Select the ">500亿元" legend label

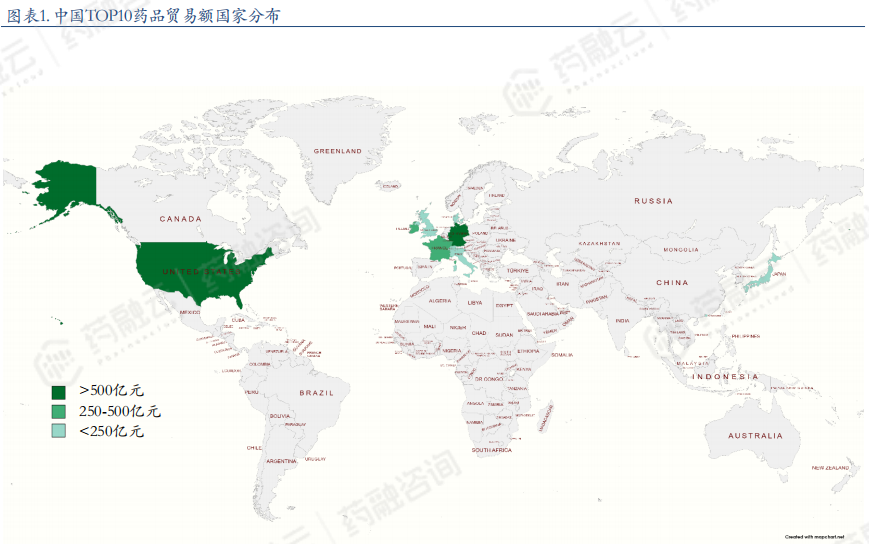tap(111, 391)
